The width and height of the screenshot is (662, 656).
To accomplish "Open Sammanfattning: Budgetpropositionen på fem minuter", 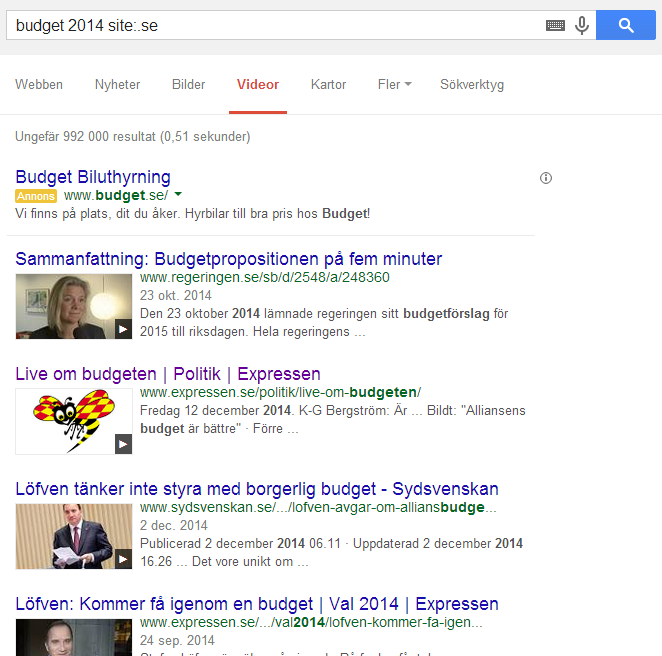I will coord(228,259).
